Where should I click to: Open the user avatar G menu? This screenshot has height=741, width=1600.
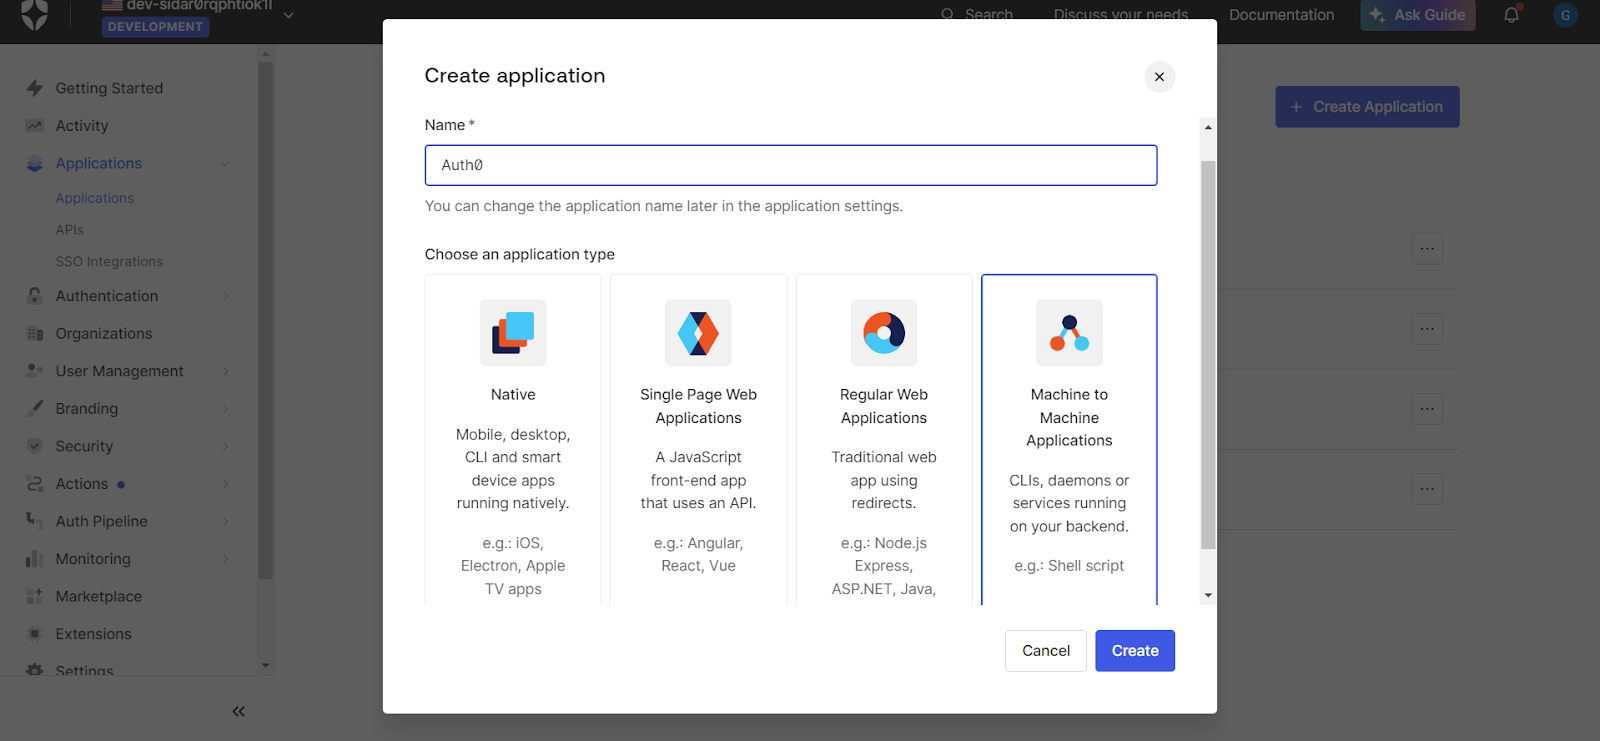(x=1565, y=15)
